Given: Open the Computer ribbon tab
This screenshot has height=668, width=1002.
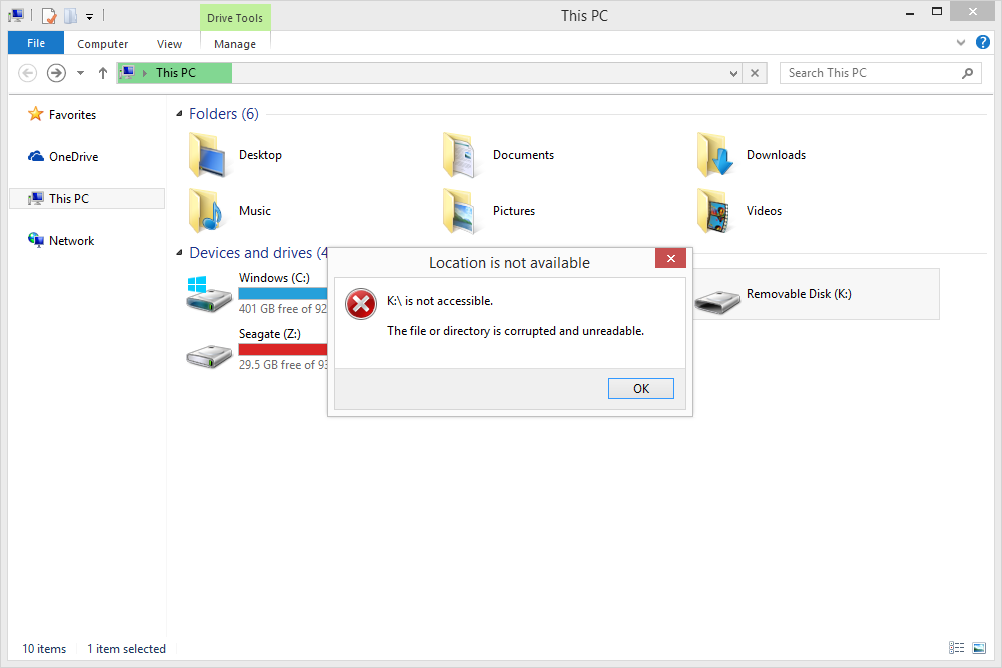Looking at the screenshot, I should (102, 43).
